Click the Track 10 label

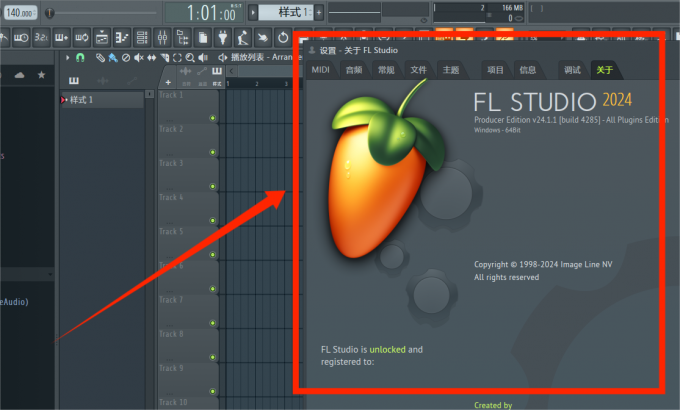(173, 402)
